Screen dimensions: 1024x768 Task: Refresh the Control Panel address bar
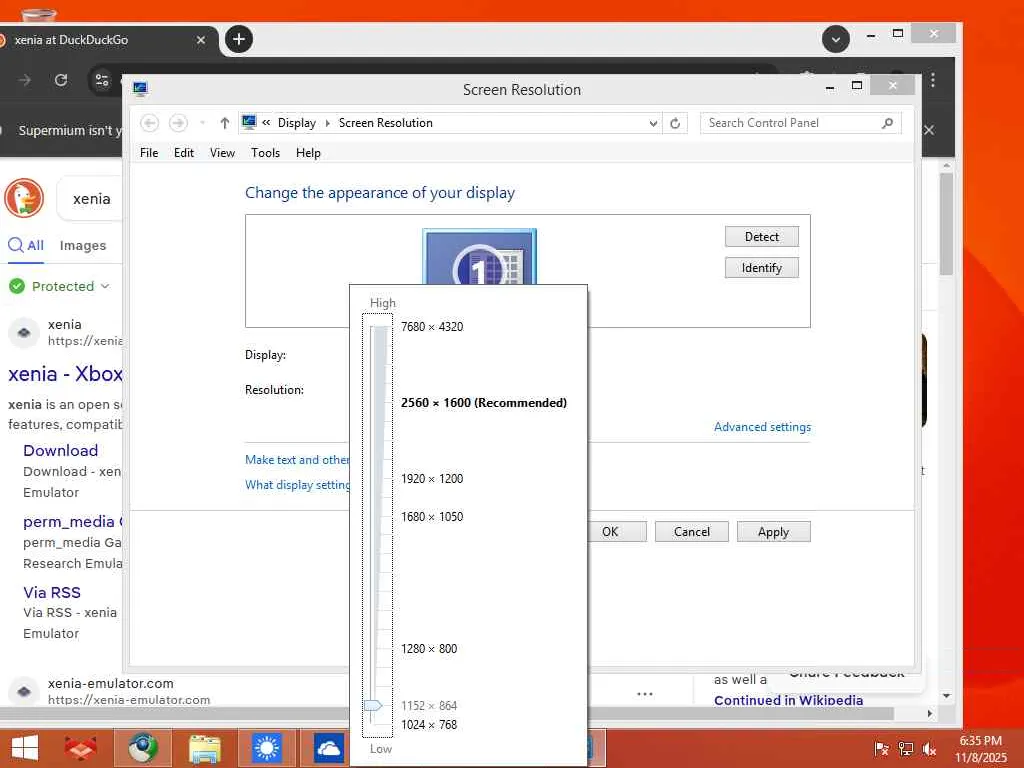[675, 123]
